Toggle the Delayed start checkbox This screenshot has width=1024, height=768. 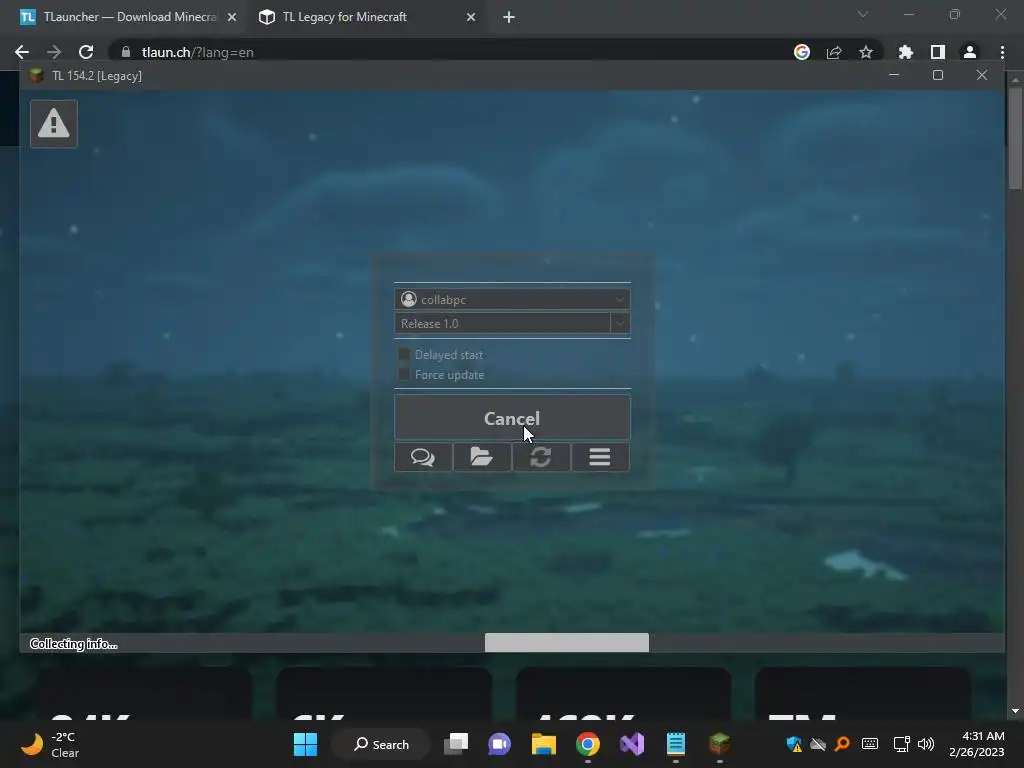tap(404, 354)
